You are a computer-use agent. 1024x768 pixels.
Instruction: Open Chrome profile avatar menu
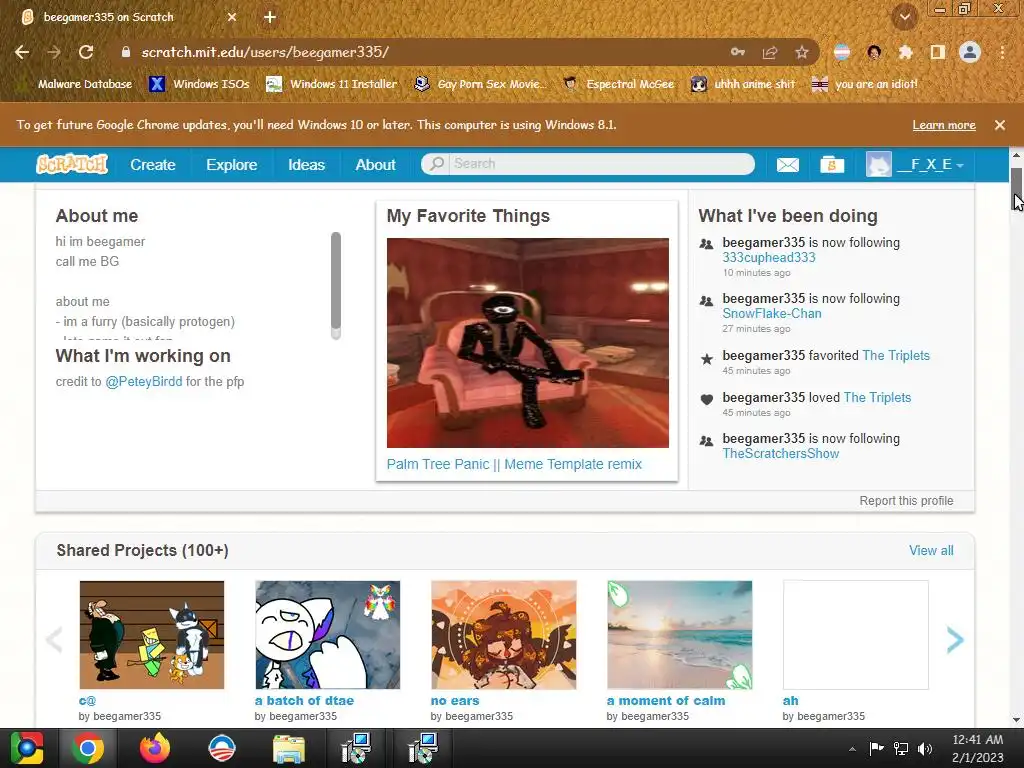(970, 52)
